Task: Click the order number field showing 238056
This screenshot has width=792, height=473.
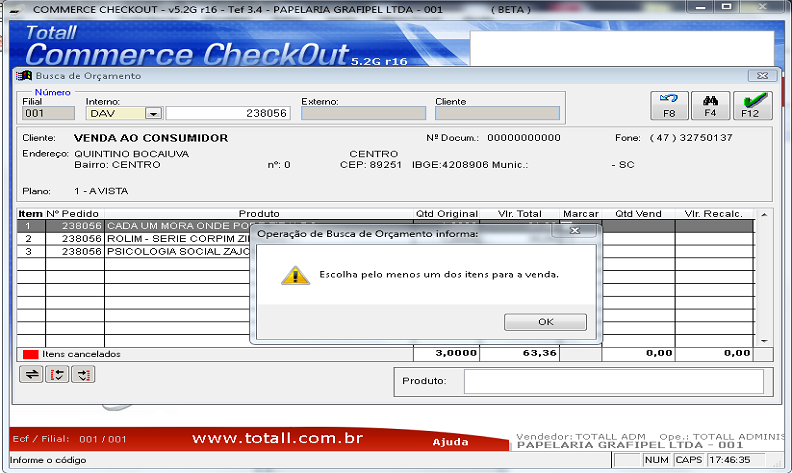Action: [x=228, y=114]
